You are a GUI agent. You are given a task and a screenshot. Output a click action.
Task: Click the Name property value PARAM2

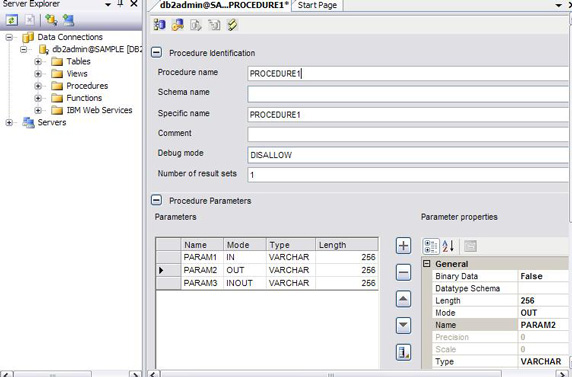[543, 325]
